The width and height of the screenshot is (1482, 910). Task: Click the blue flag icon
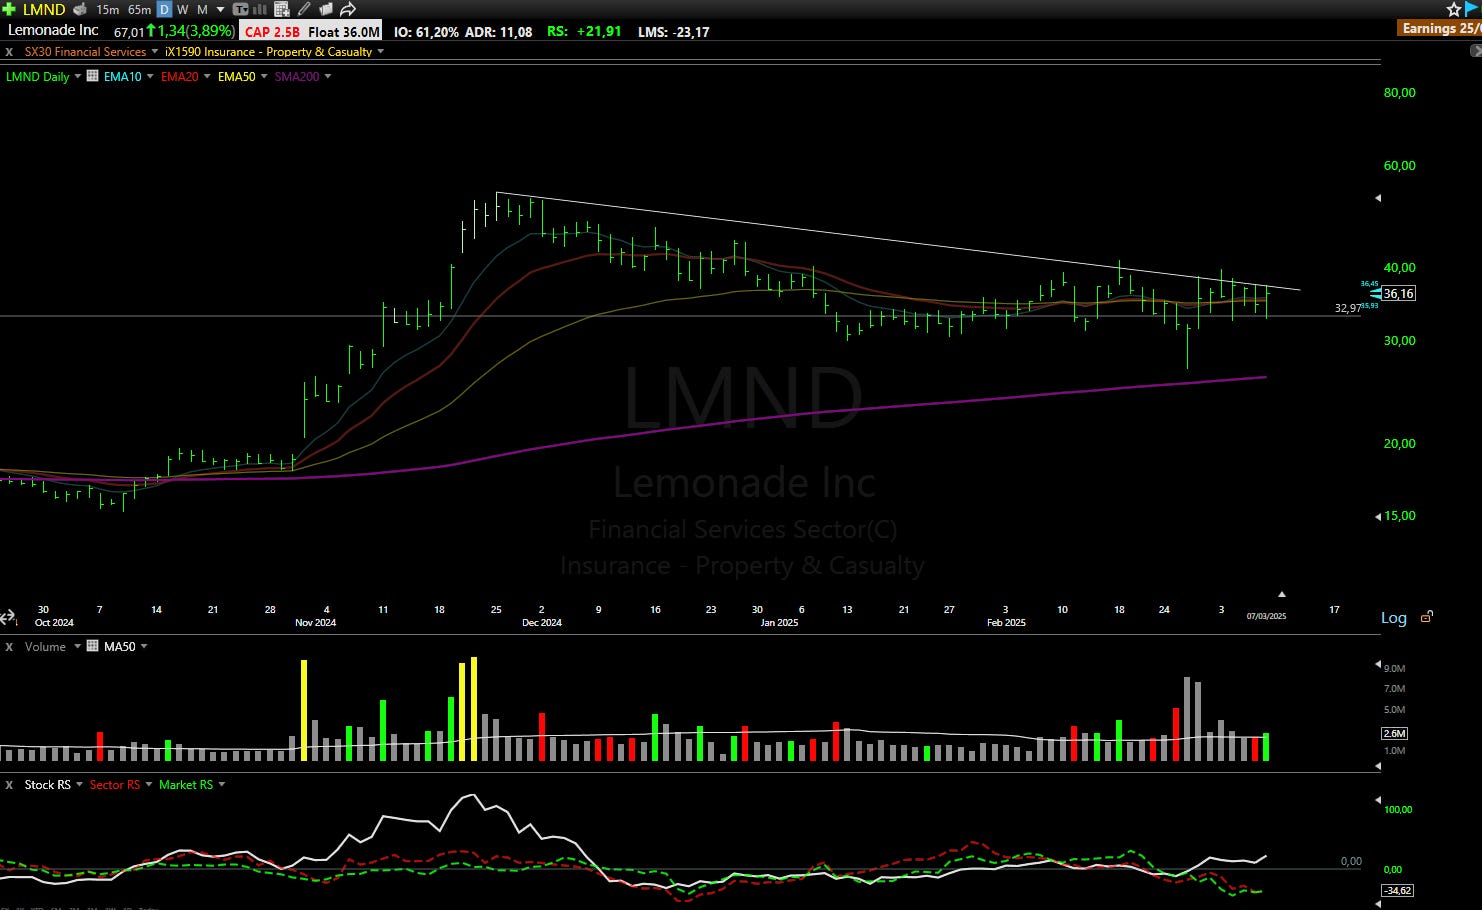[x=1473, y=9]
